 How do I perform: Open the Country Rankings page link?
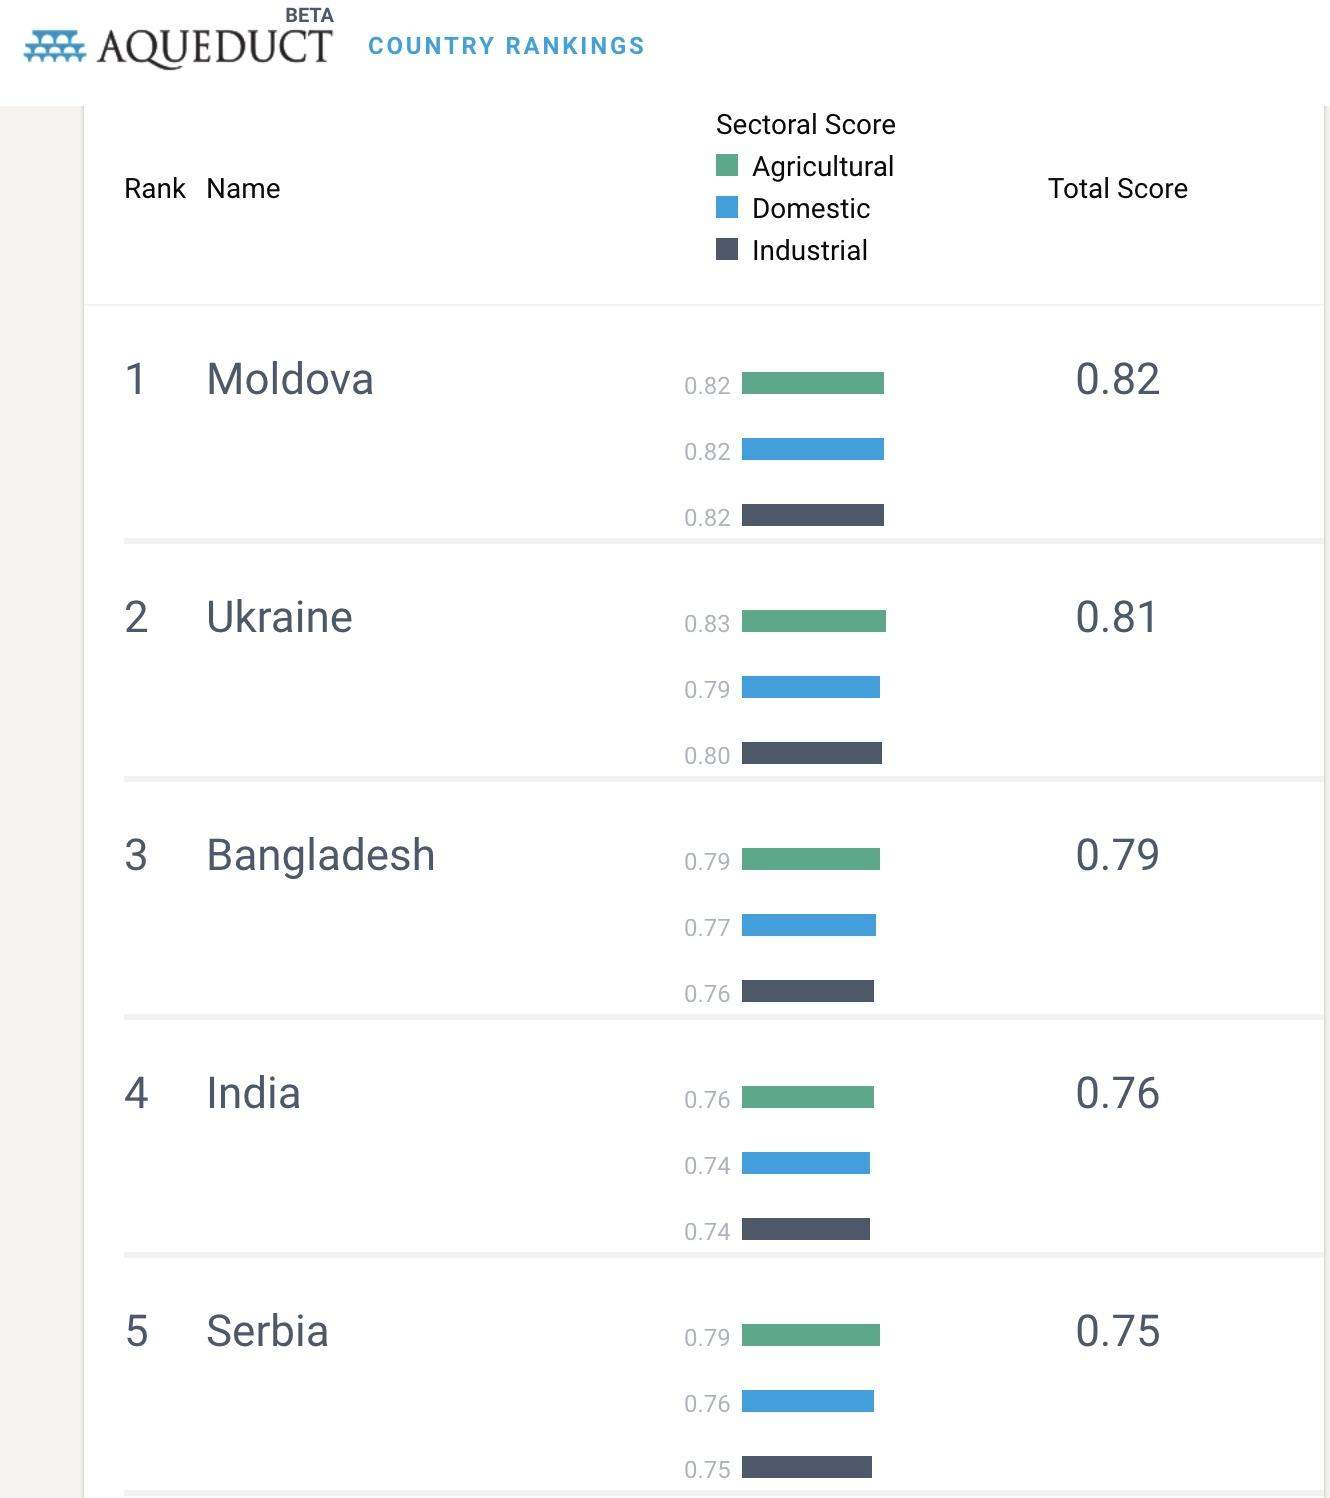(506, 46)
